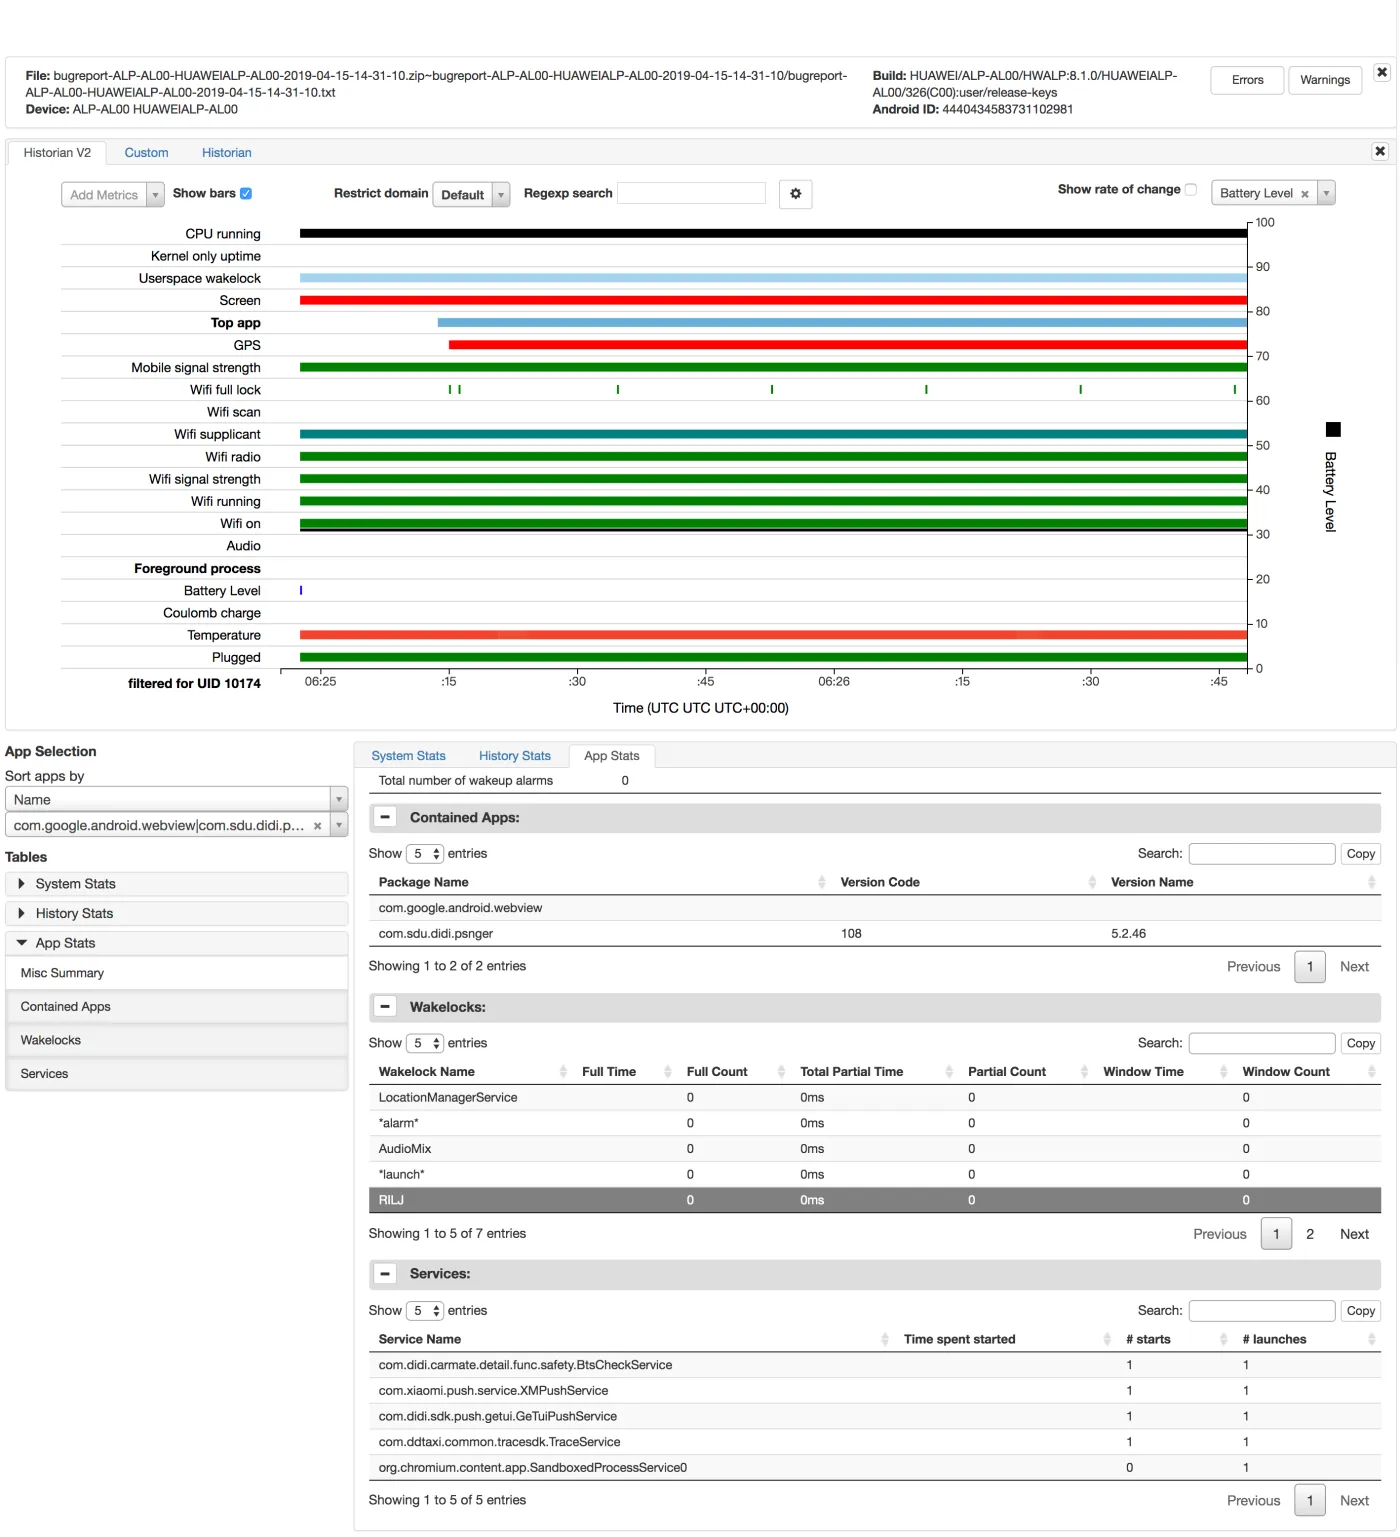
Task: Select the Historian V2 tab
Action: [57, 153]
